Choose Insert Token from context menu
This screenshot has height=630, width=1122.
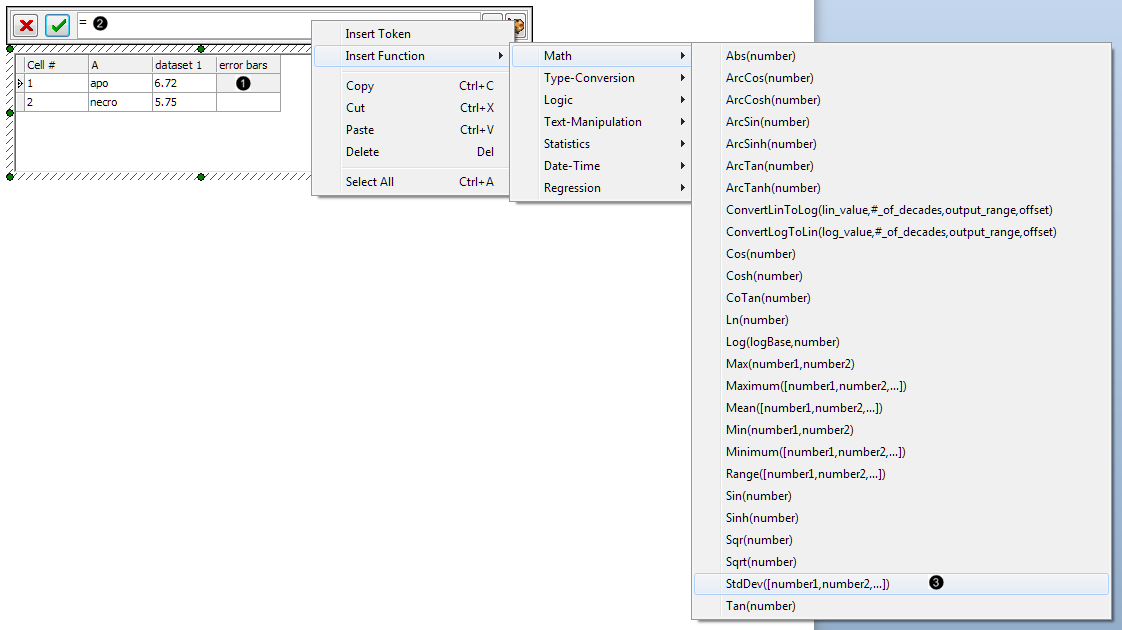point(378,34)
